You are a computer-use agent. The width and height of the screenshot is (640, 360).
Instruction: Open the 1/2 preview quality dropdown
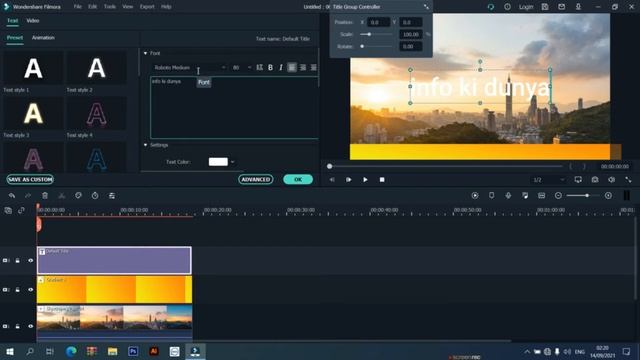(549, 180)
